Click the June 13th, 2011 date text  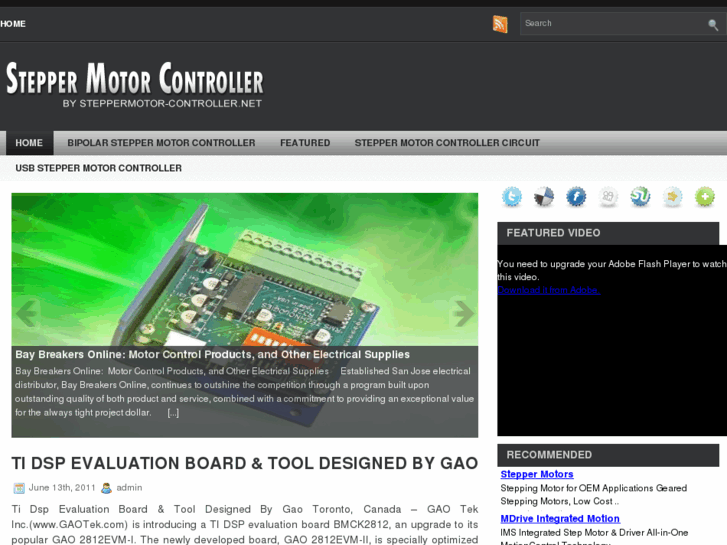pos(62,488)
